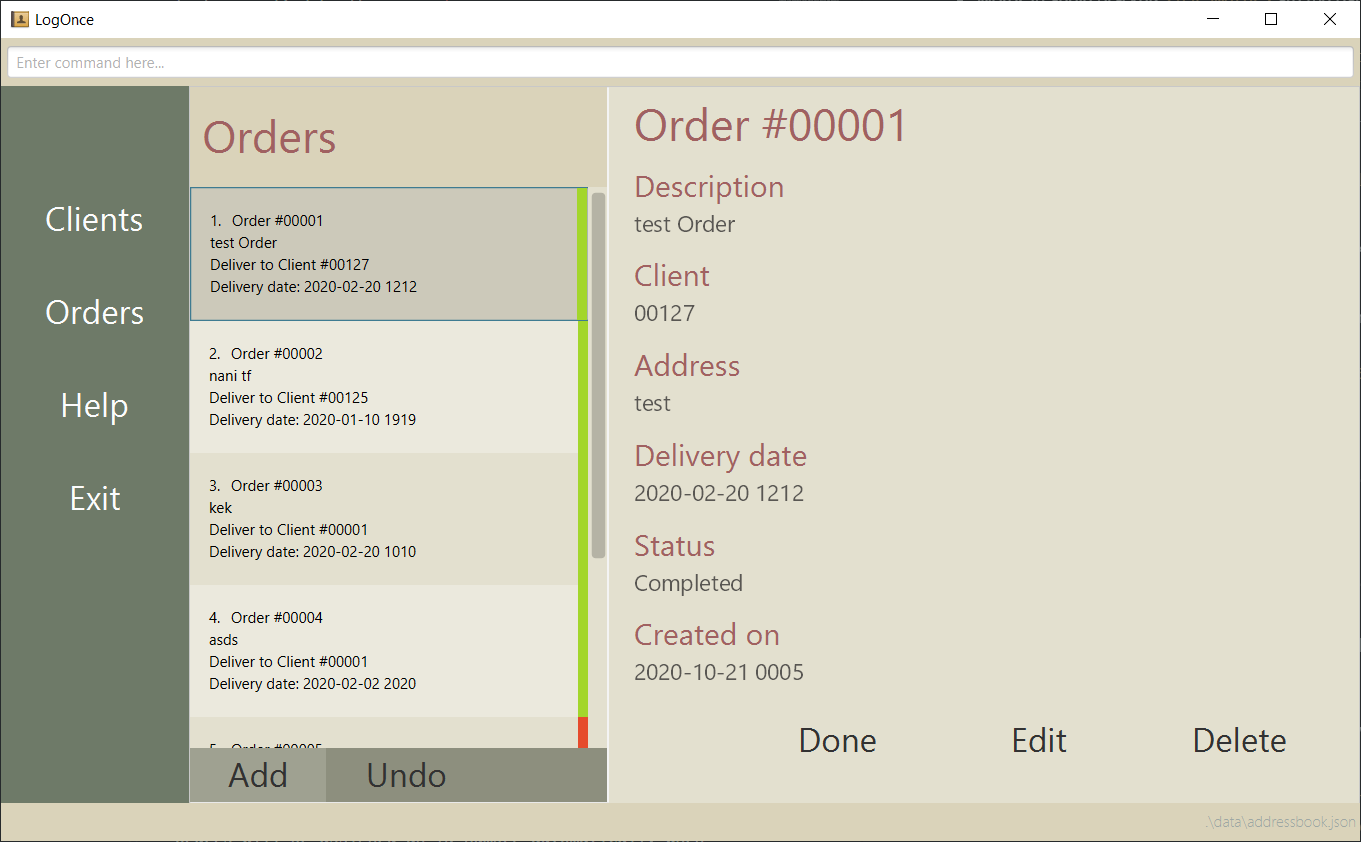Open Help from the sidebar
The image size is (1361, 842).
(x=94, y=405)
